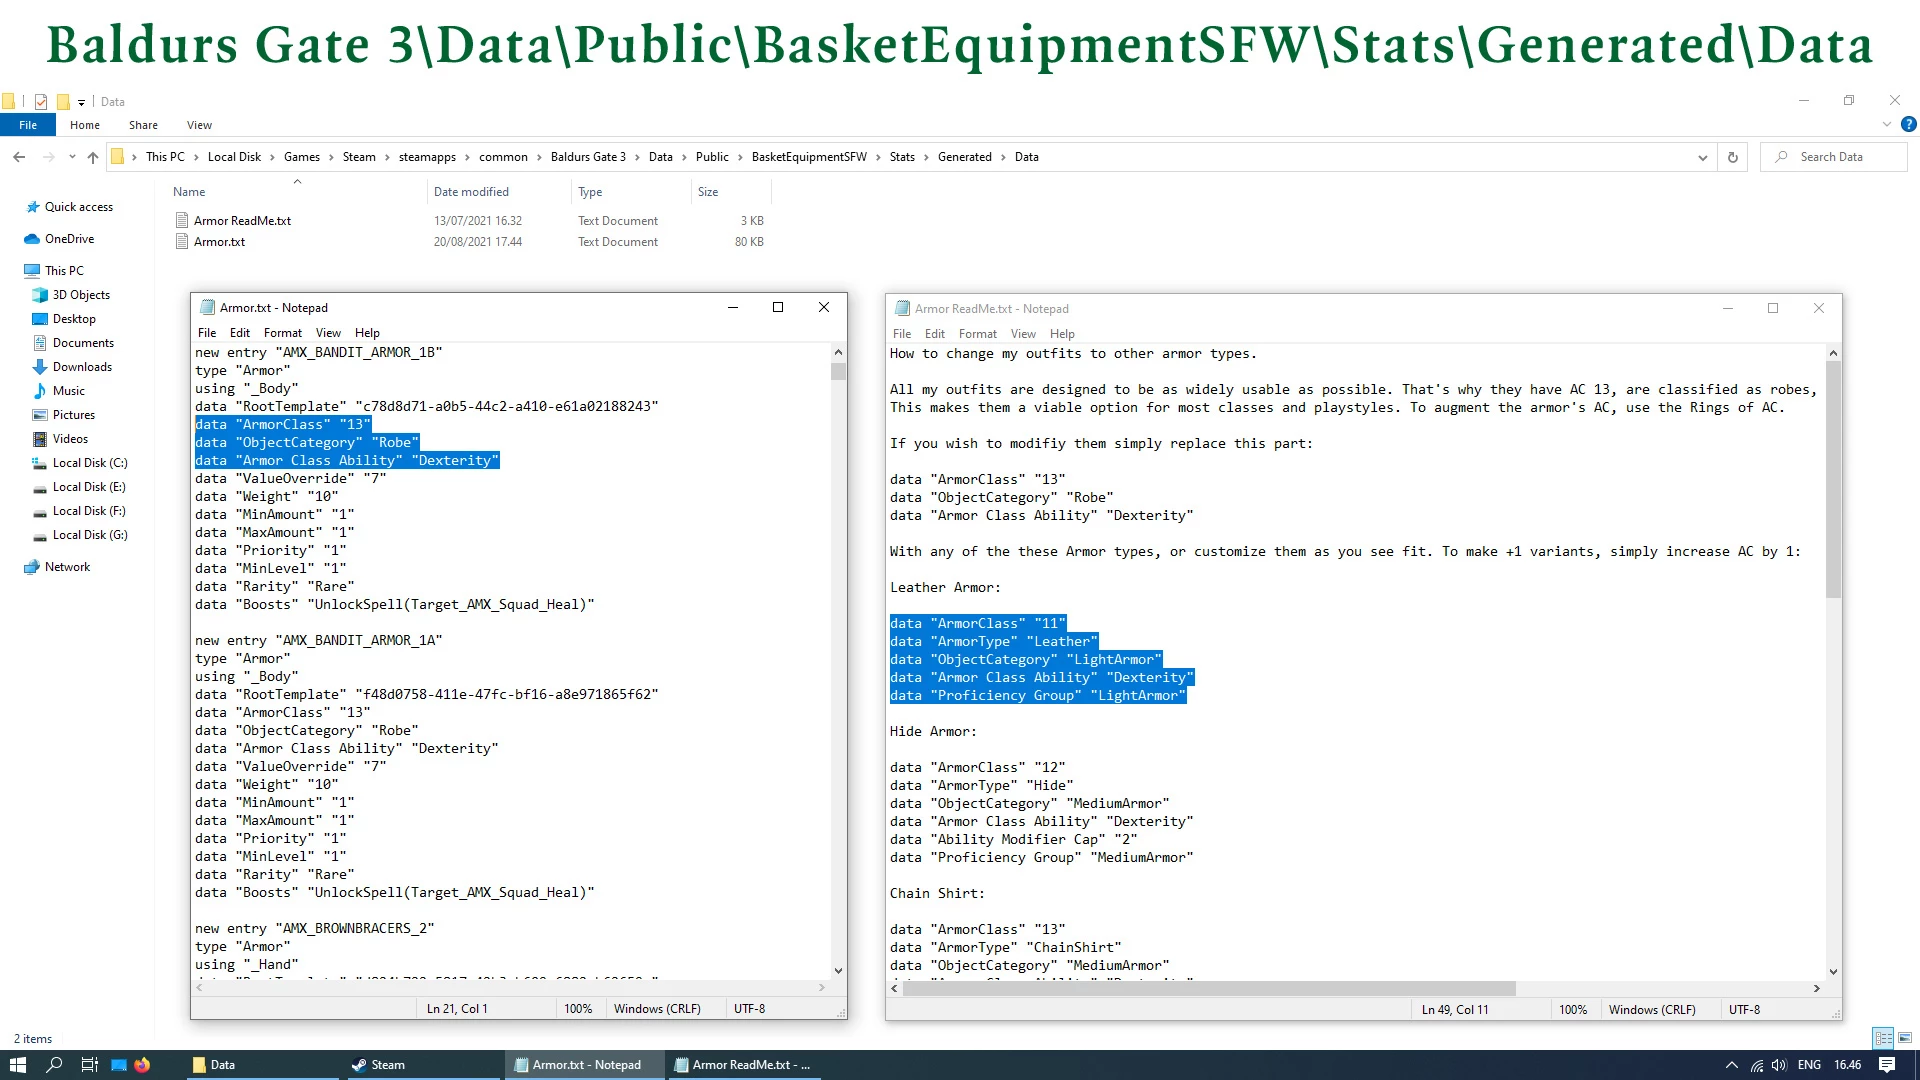The width and height of the screenshot is (1920, 1080).
Task: Click Armor.txt vertical scrollbar down arrow
Action: pyautogui.click(x=838, y=970)
